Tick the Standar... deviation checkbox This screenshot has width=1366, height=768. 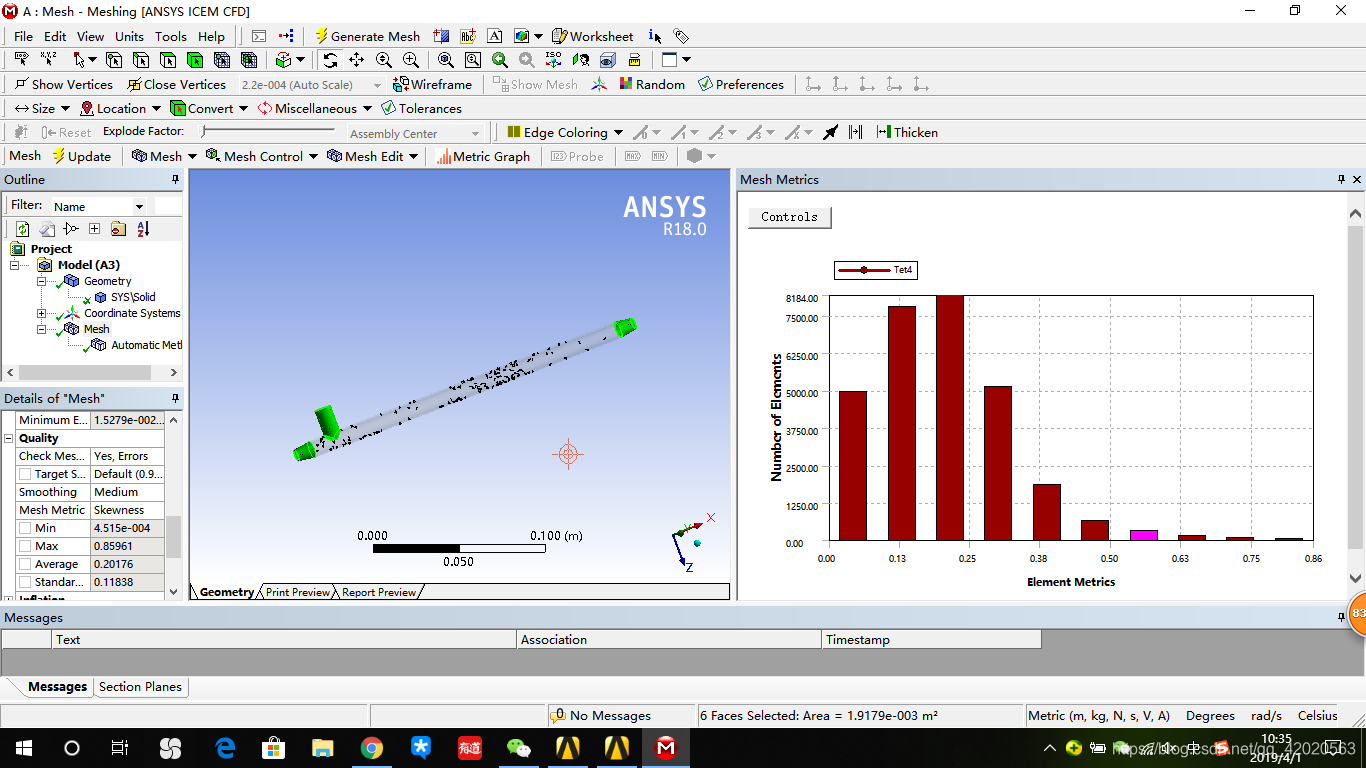tap(25, 582)
